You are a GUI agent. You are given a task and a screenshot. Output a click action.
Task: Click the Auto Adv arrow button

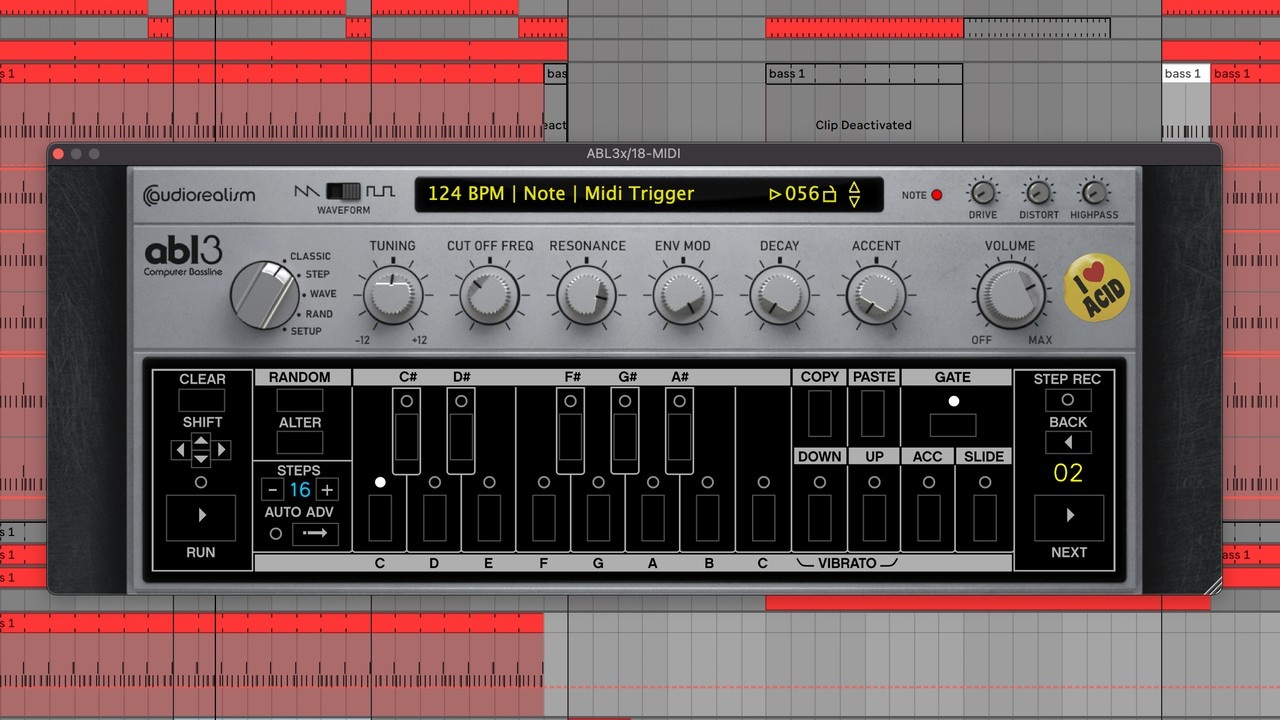pyautogui.click(x=315, y=534)
